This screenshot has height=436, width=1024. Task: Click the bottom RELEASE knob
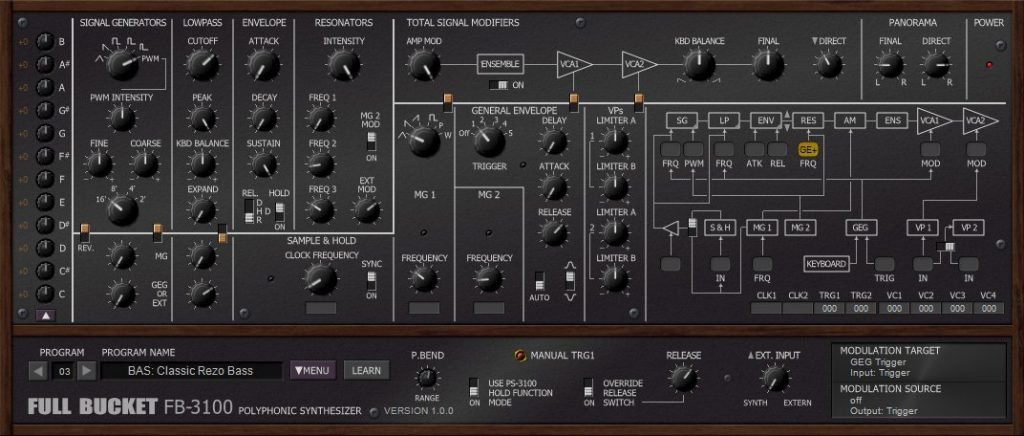683,379
